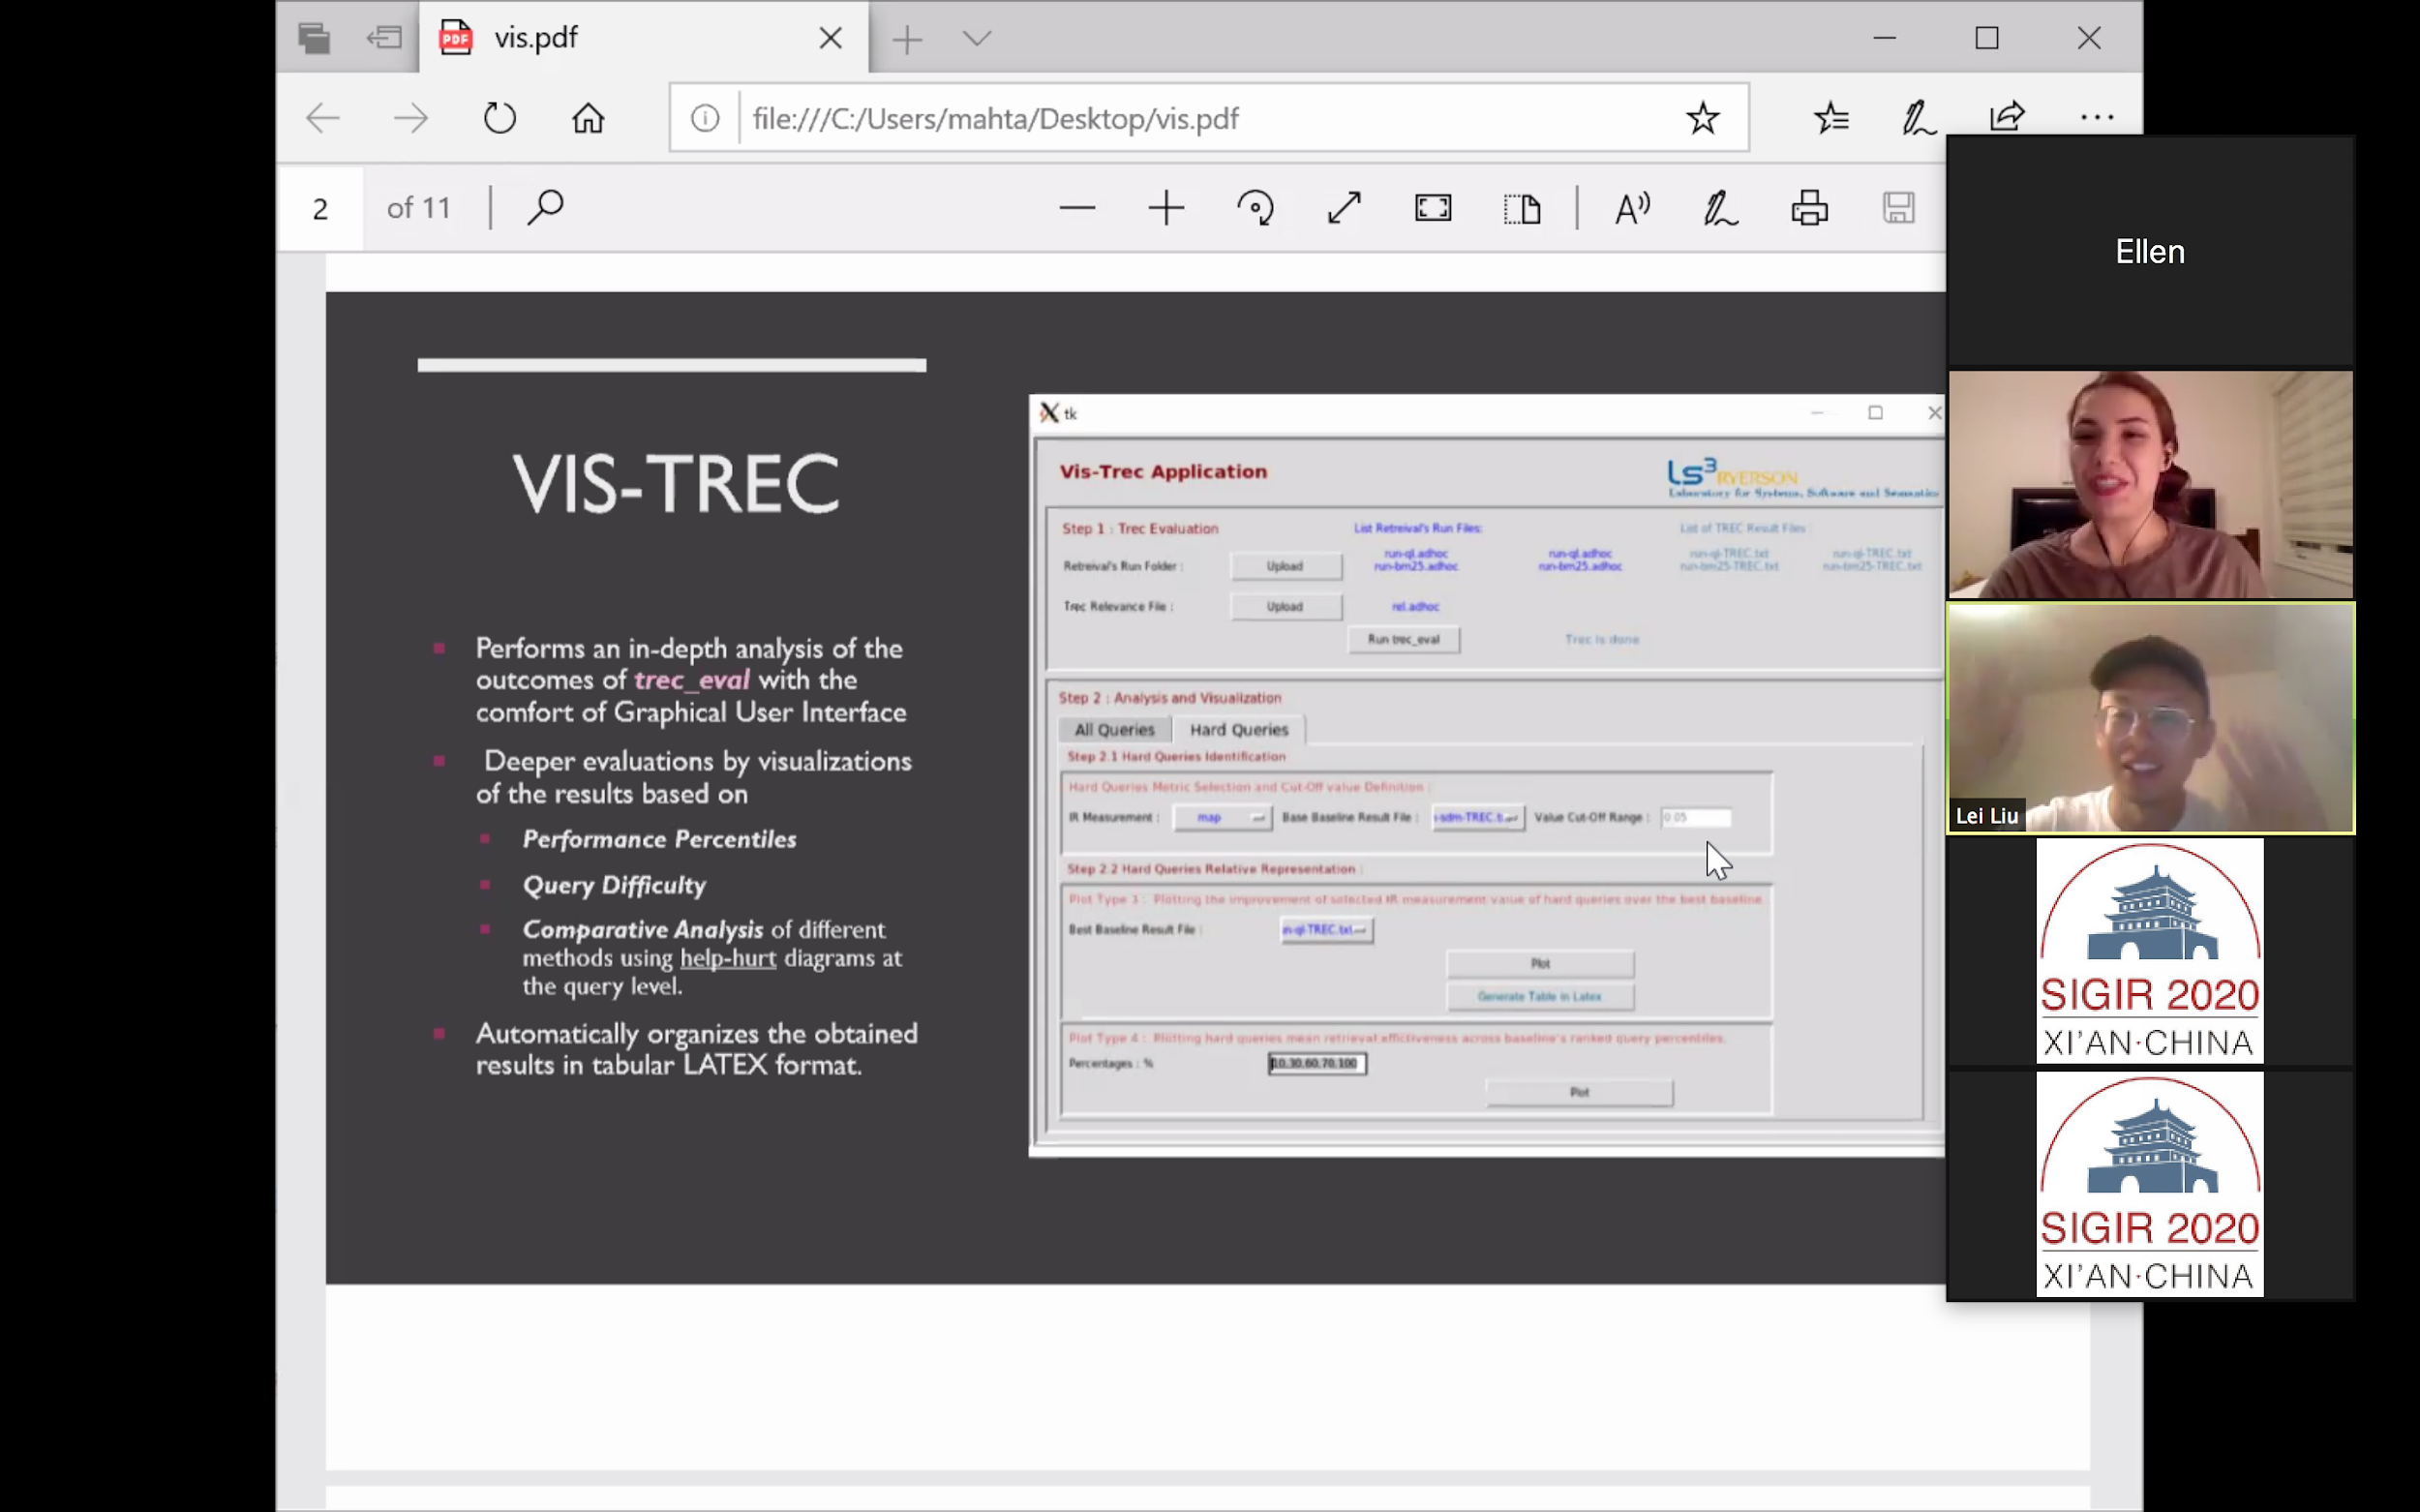Add page to favorites with star icon
Image resolution: width=2420 pixels, height=1512 pixels.
click(1702, 119)
